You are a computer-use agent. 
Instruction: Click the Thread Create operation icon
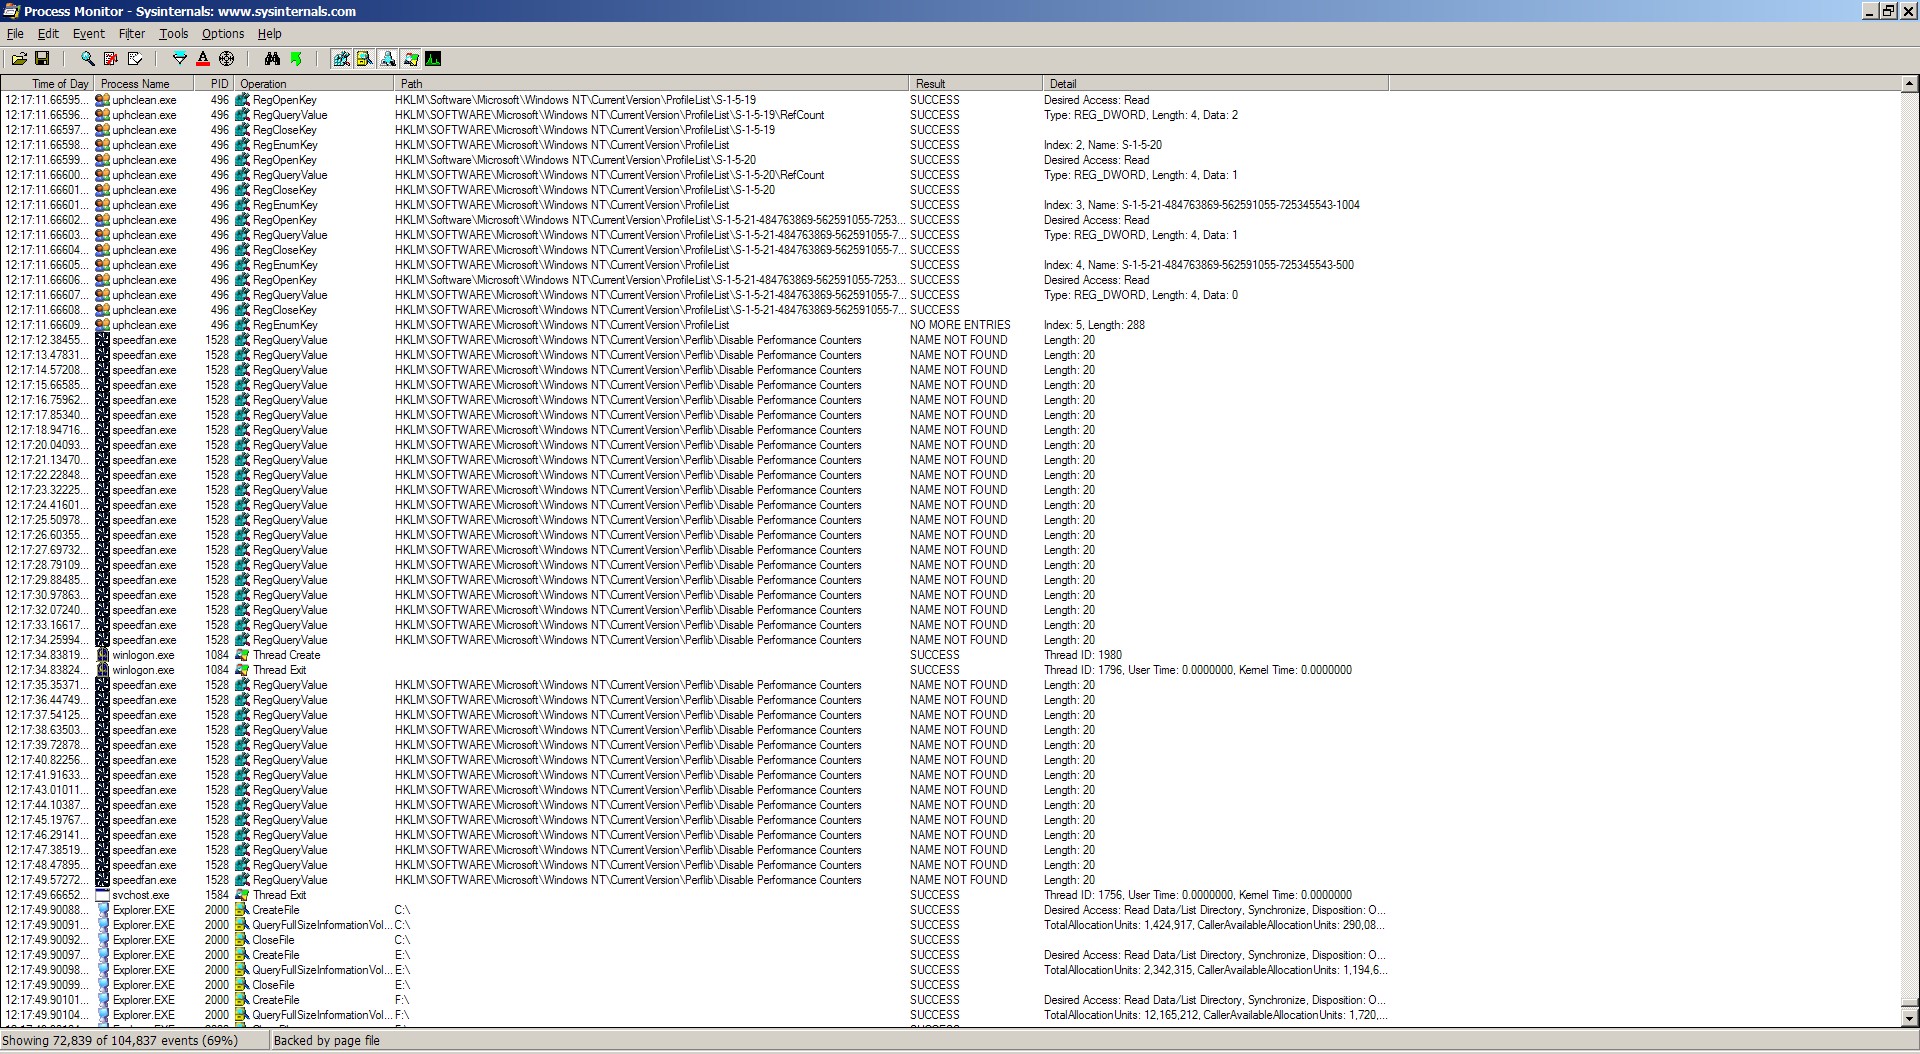click(242, 655)
